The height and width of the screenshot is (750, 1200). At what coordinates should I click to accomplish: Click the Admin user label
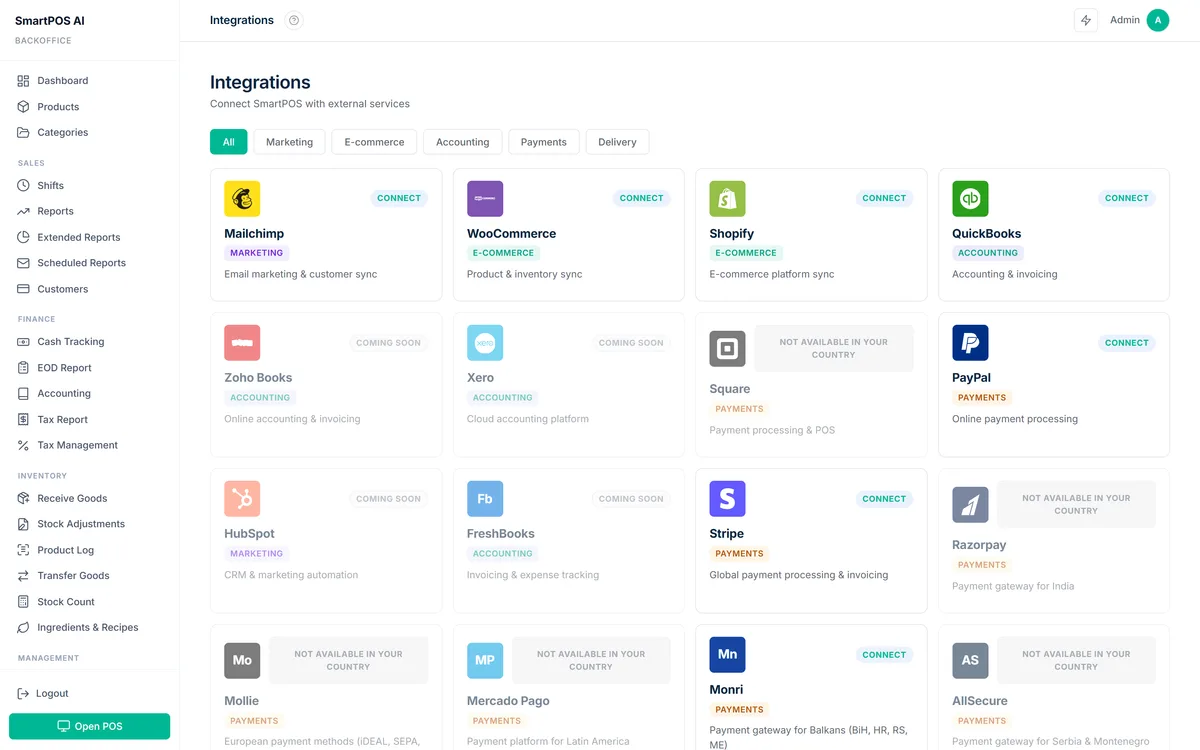[1125, 20]
